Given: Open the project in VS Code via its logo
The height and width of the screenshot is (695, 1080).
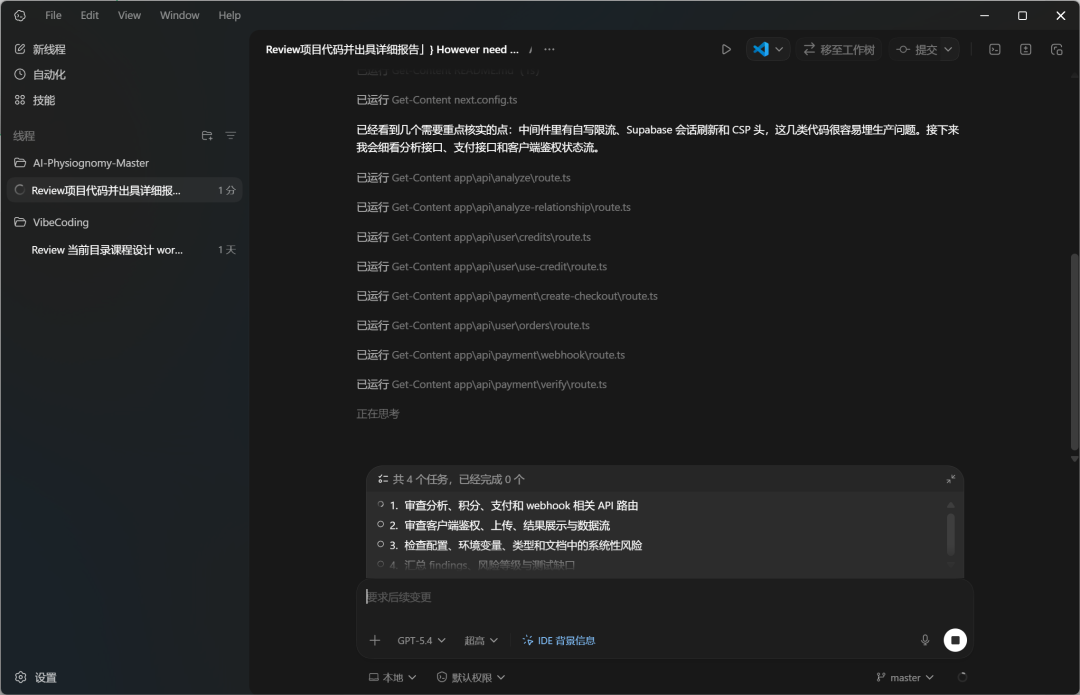Looking at the screenshot, I should [x=761, y=48].
